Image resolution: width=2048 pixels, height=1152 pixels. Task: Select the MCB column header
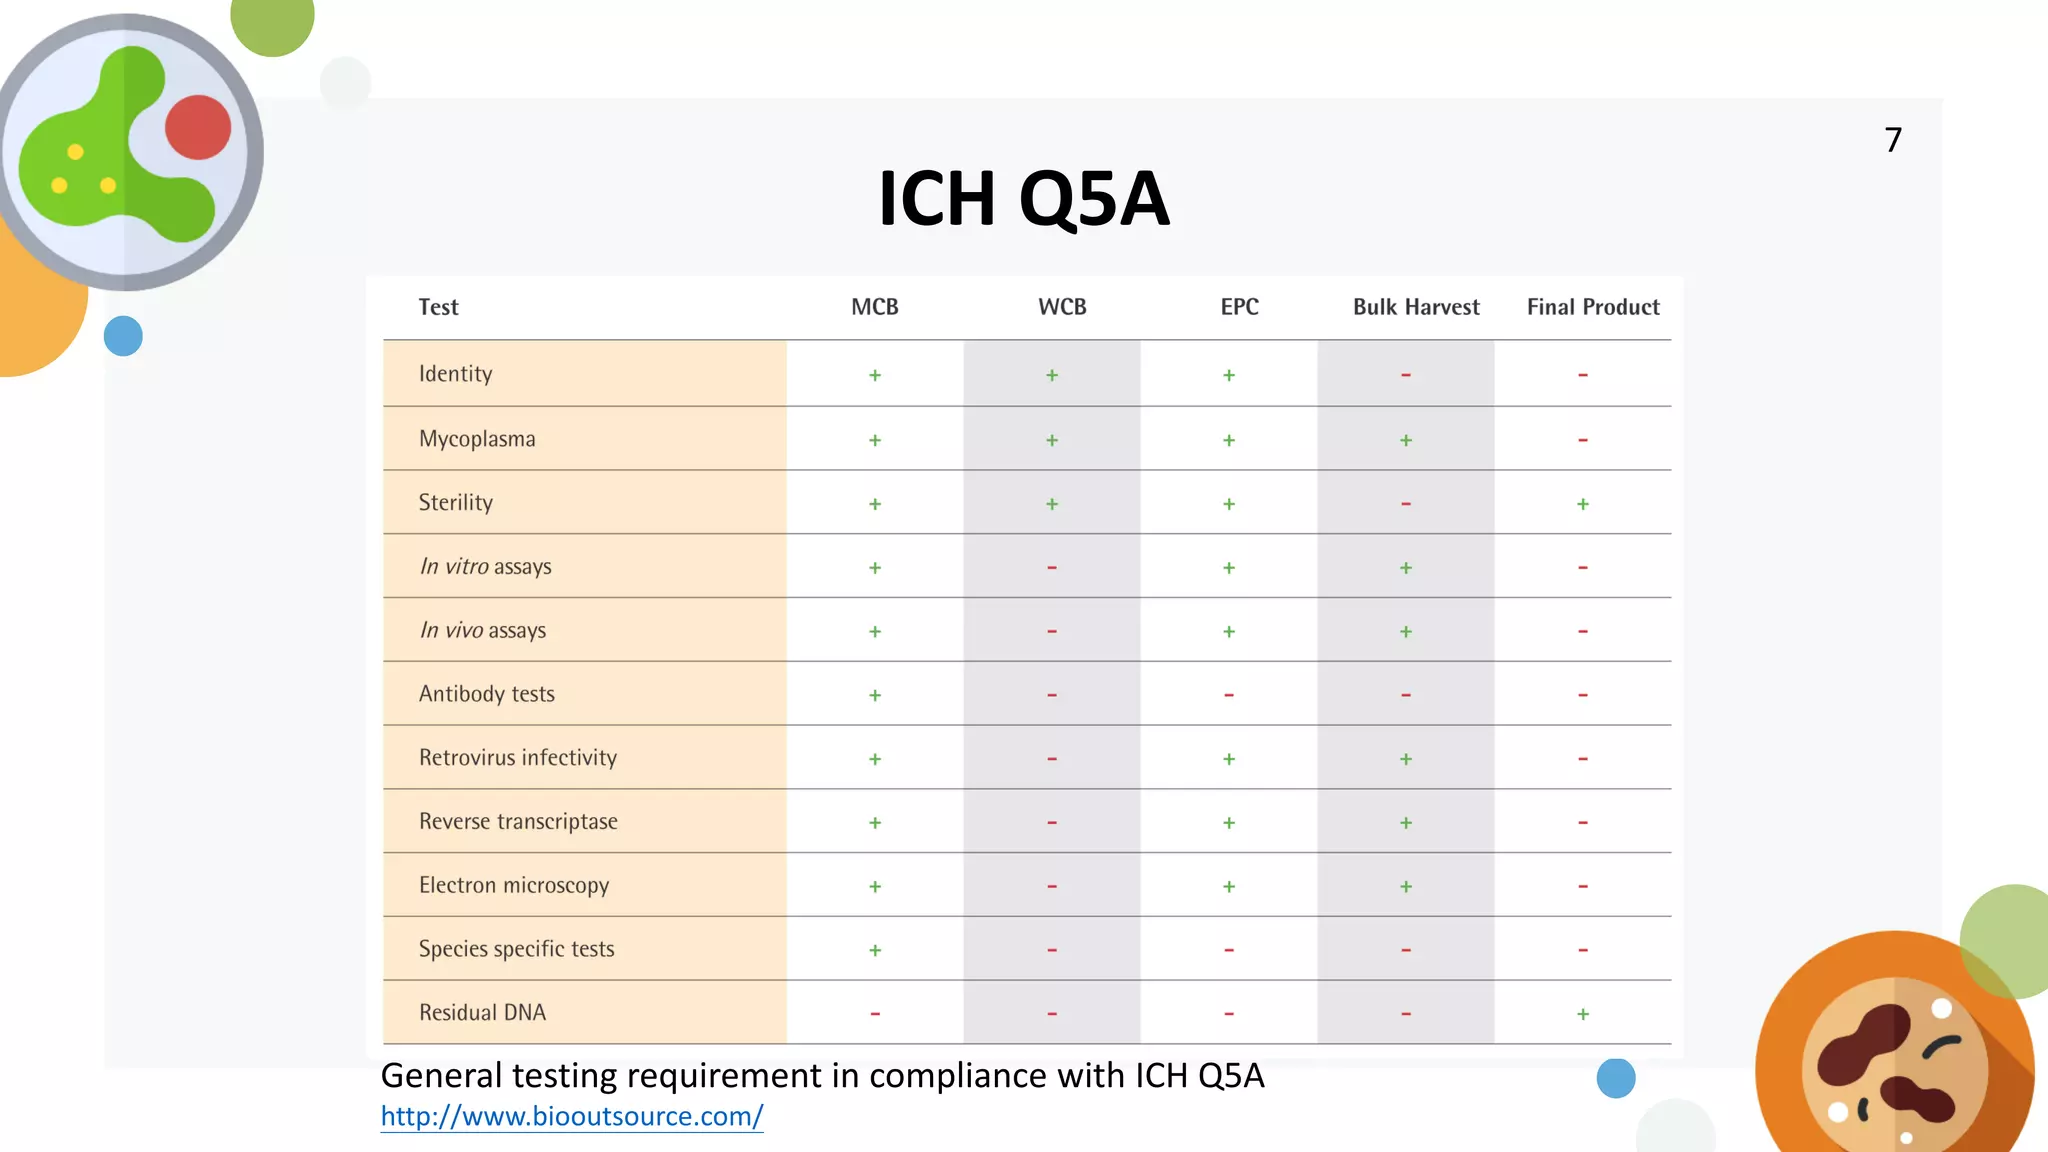tap(875, 307)
